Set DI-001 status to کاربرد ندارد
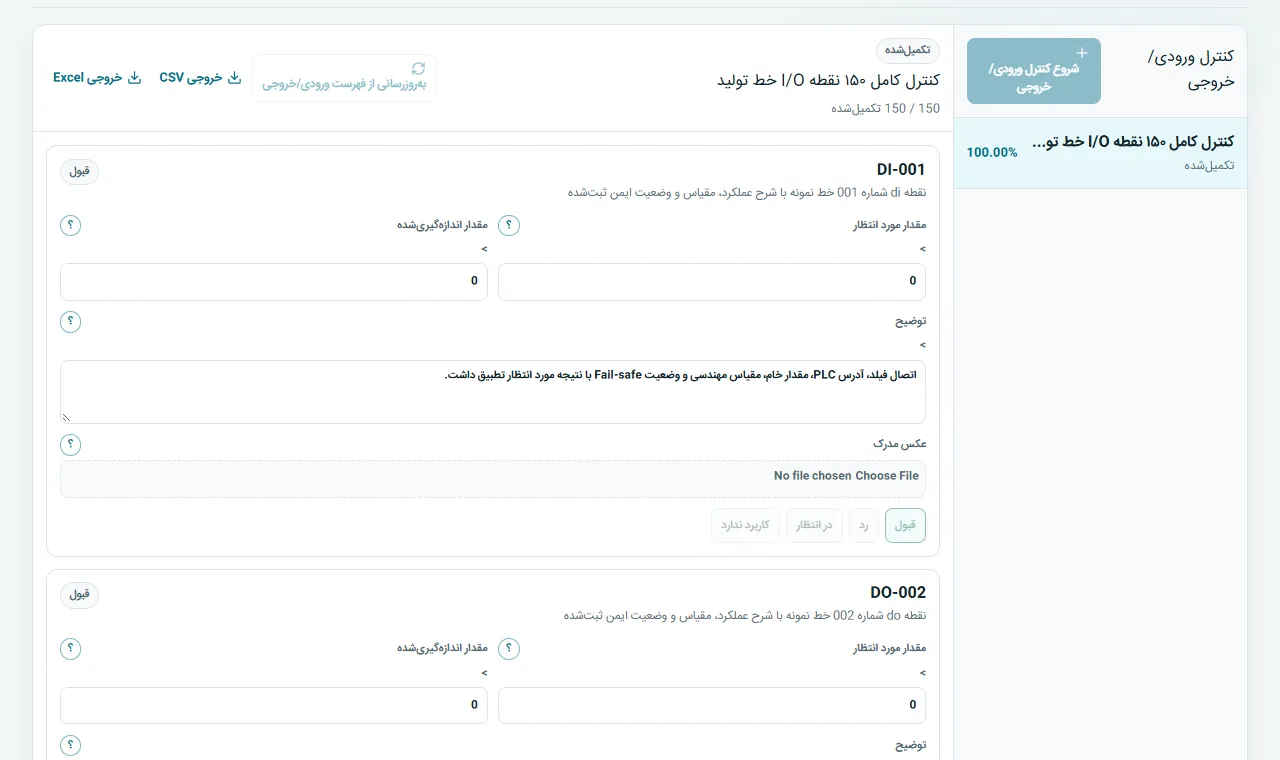 pyautogui.click(x=745, y=525)
